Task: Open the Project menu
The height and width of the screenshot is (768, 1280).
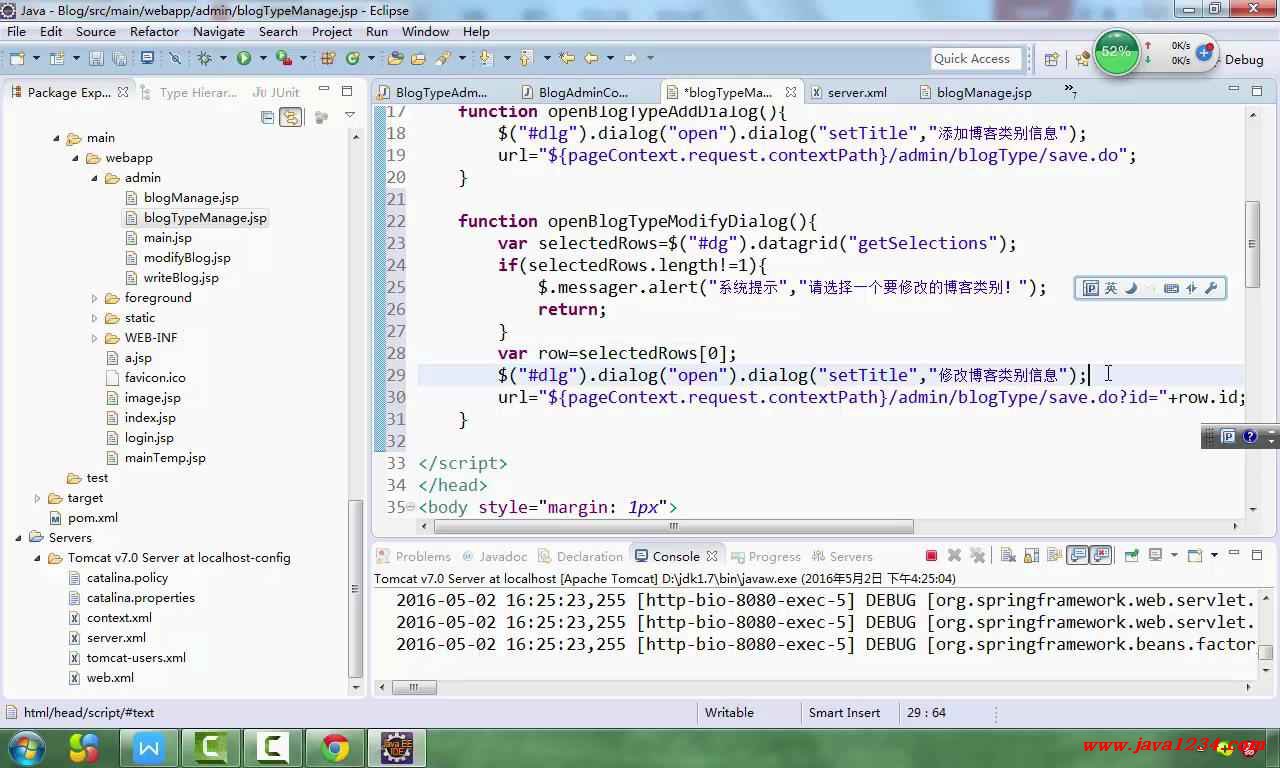Action: point(332,31)
